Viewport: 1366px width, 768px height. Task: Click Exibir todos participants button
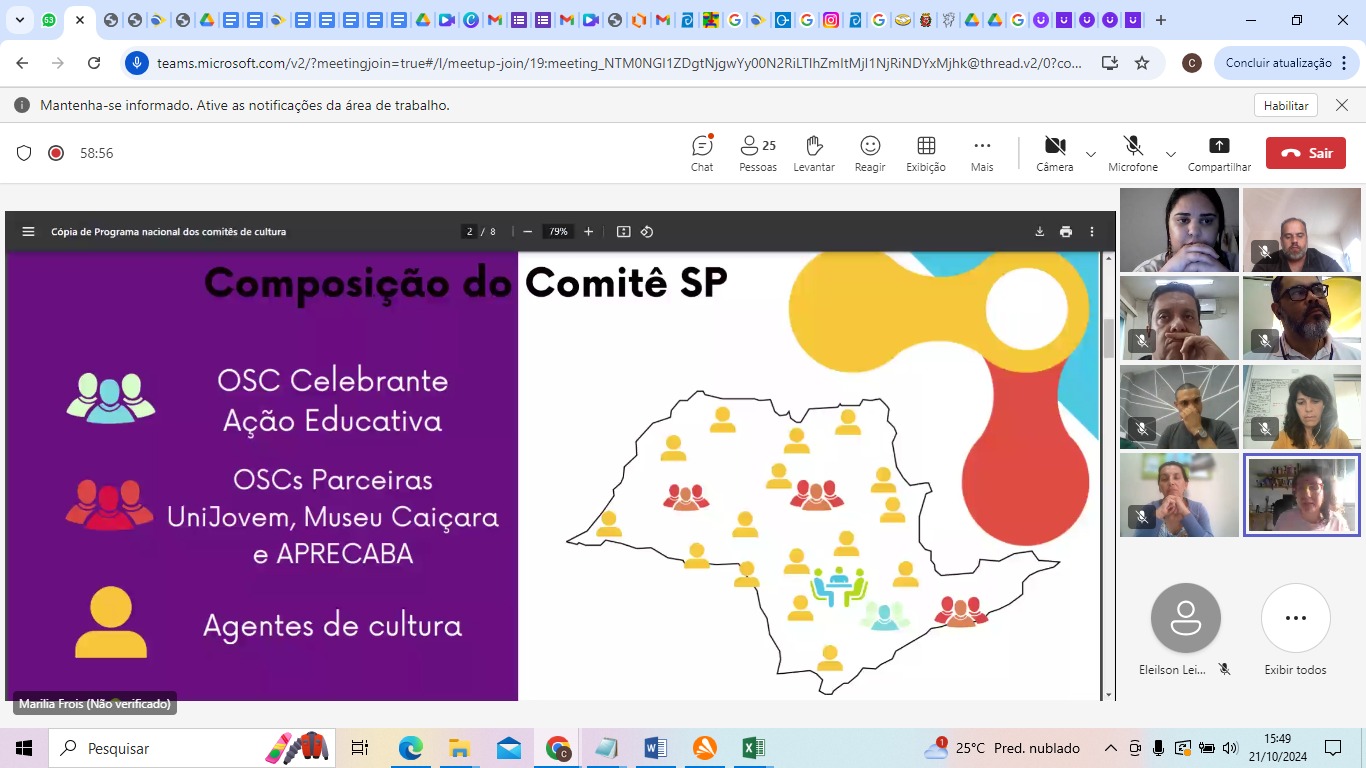[1295, 619]
